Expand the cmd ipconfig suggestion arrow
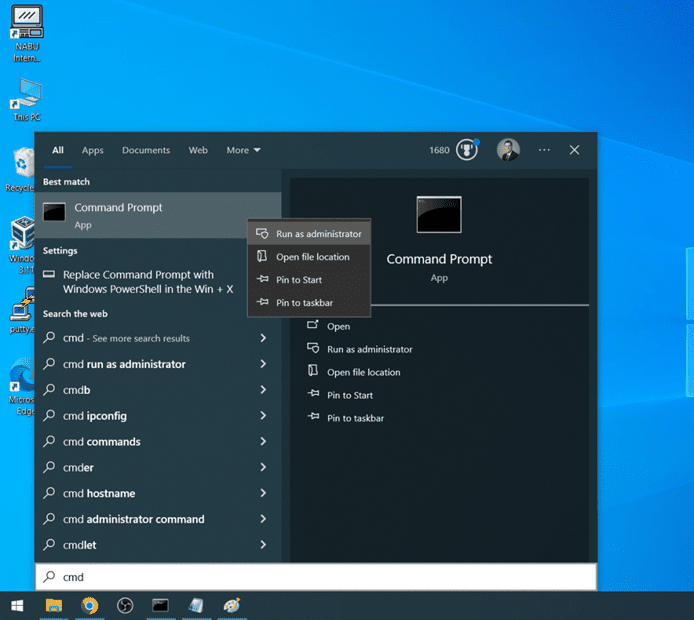This screenshot has height=620, width=694. [x=263, y=416]
